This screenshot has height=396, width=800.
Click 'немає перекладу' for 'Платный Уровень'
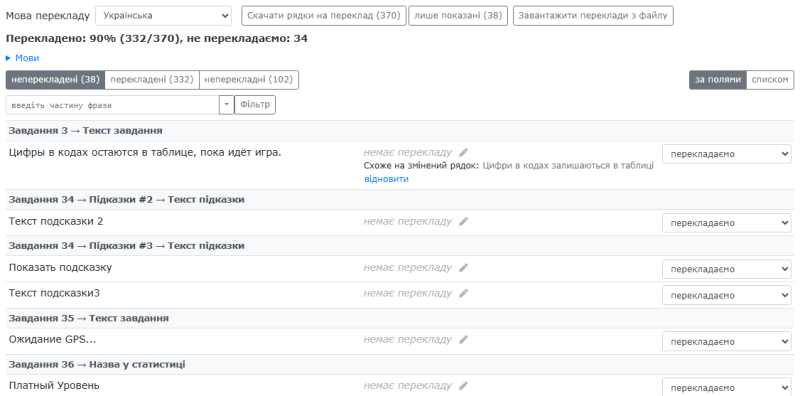(408, 386)
